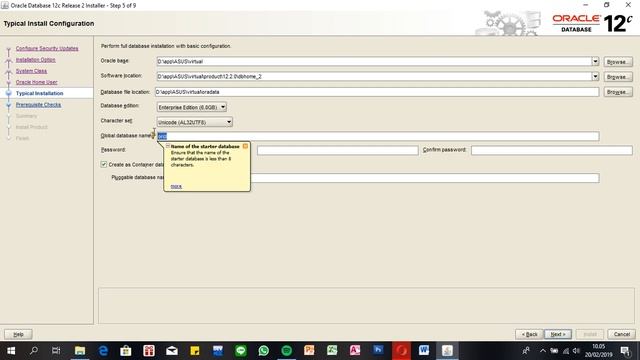Open the Windows Start menu

click(x=11, y=351)
